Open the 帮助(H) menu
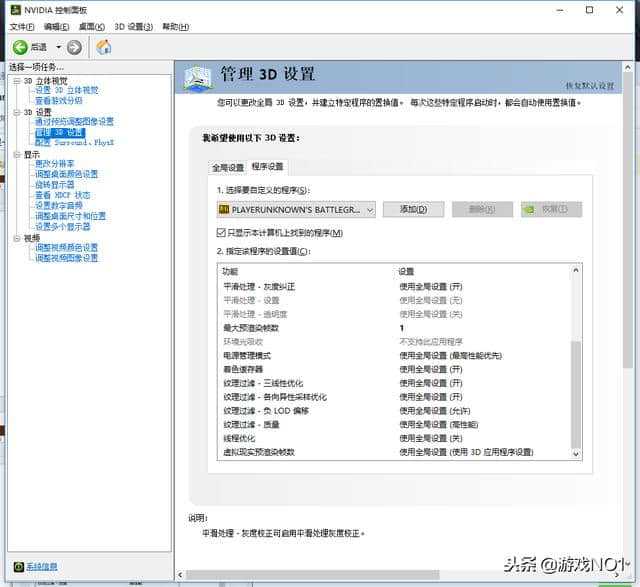This screenshot has height=587, width=640. (x=176, y=27)
